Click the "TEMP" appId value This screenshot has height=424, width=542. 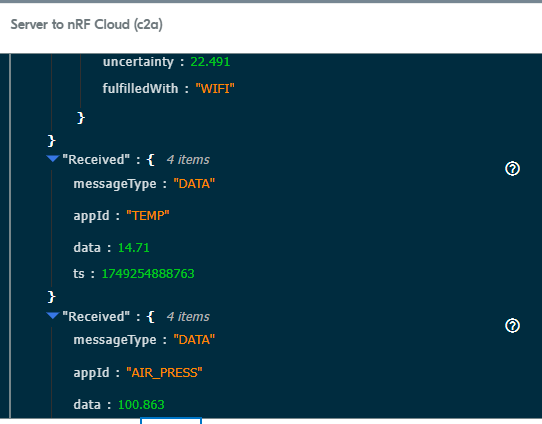pos(148,216)
